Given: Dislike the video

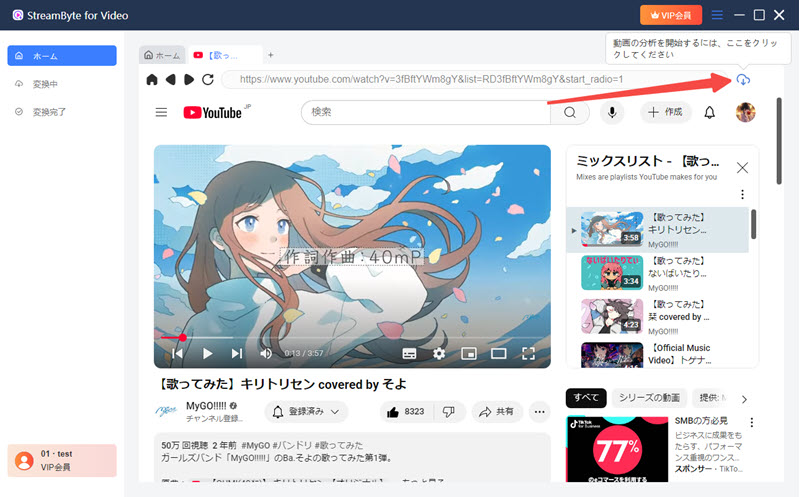Looking at the screenshot, I should click(x=449, y=412).
